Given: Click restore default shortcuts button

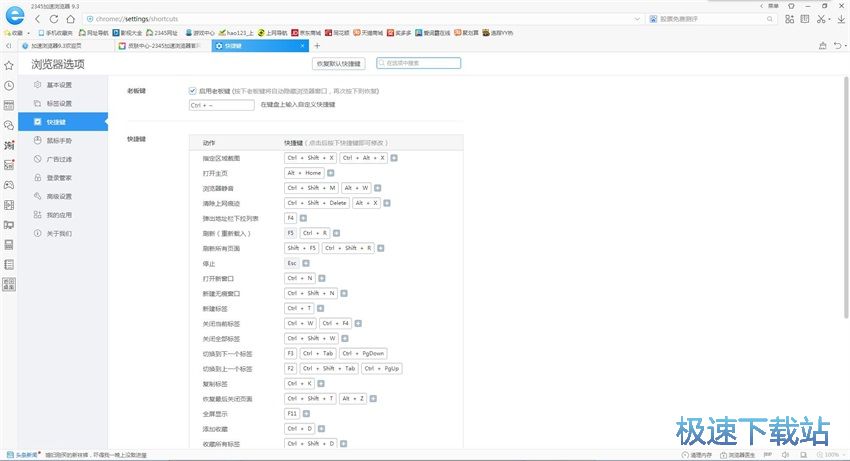Looking at the screenshot, I should tap(339, 63).
